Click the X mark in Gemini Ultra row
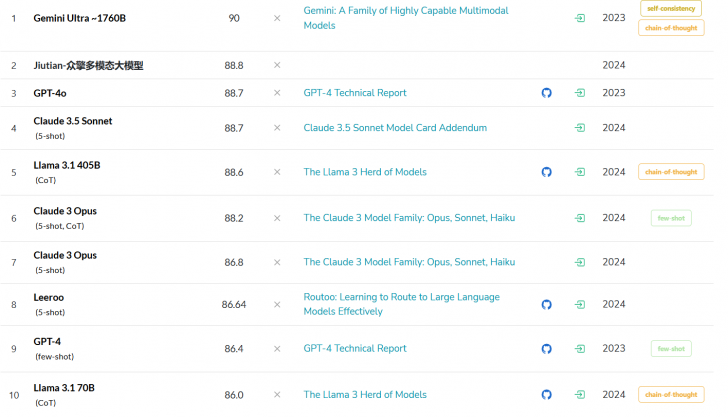The height and width of the screenshot is (417, 728). 277,18
